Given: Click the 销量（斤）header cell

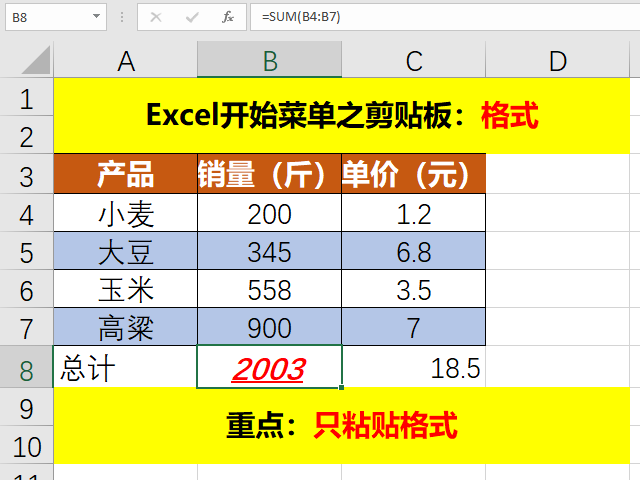Looking at the screenshot, I should click(269, 174).
